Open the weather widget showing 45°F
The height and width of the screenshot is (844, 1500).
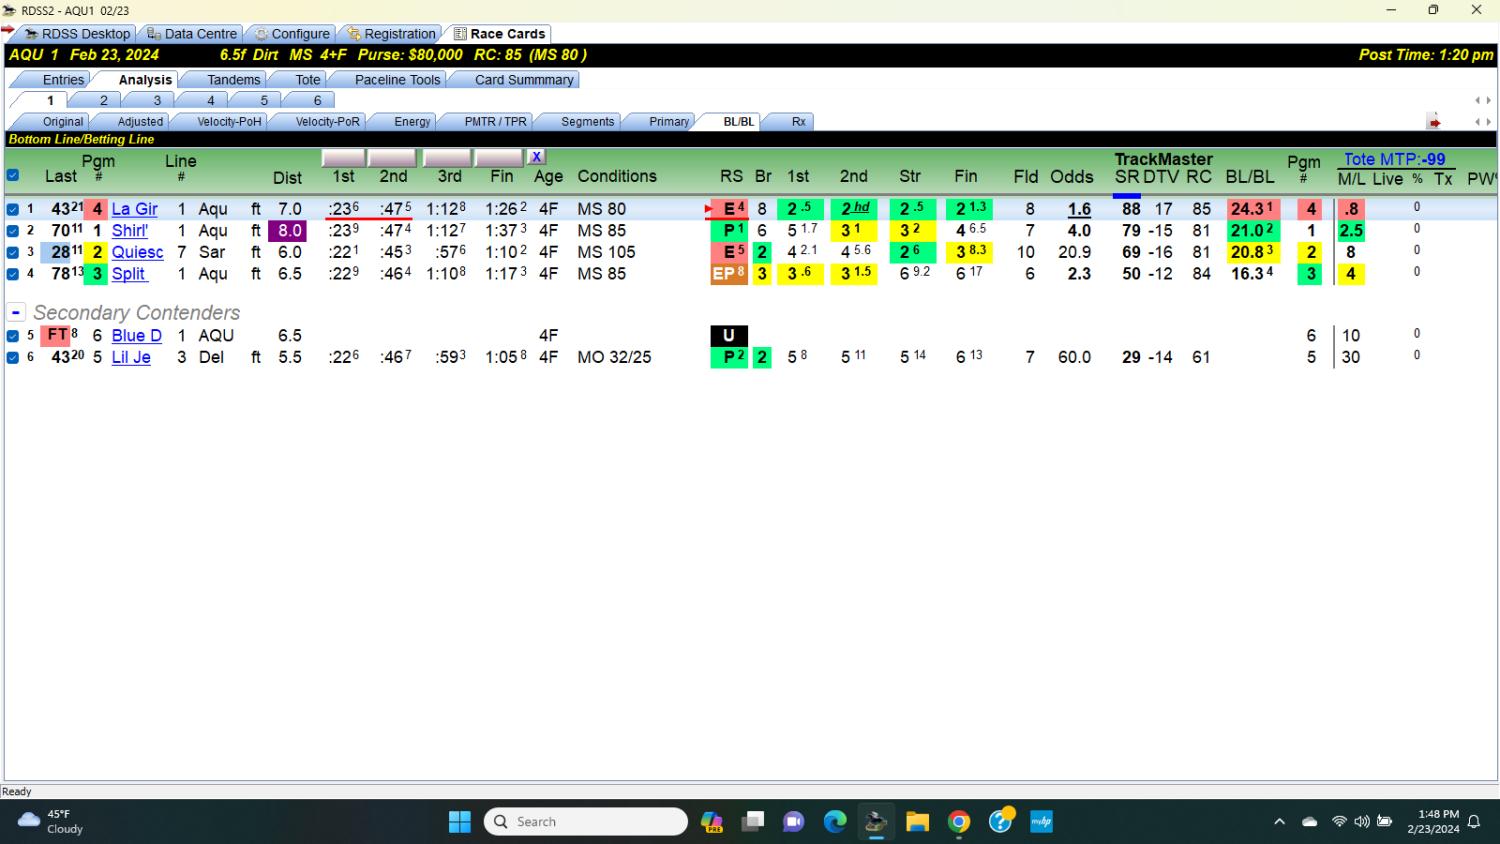click(x=51, y=822)
